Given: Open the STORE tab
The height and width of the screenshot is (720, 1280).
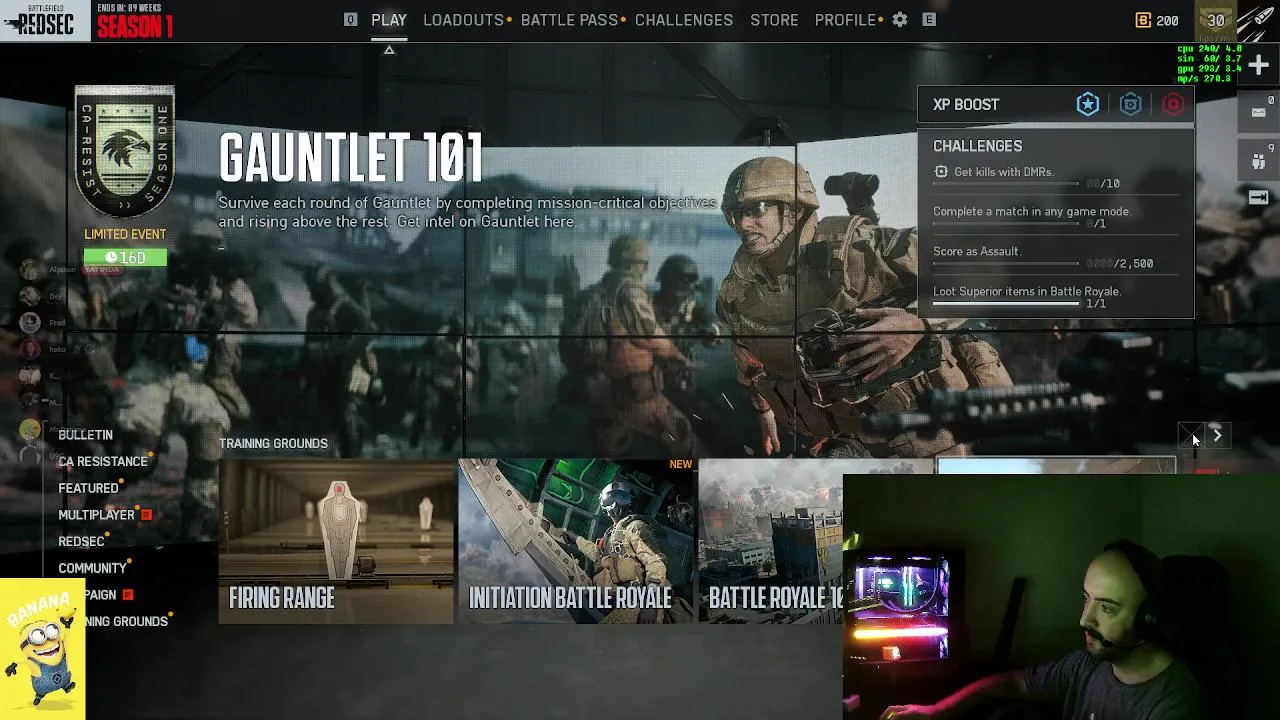Looking at the screenshot, I should [x=774, y=20].
